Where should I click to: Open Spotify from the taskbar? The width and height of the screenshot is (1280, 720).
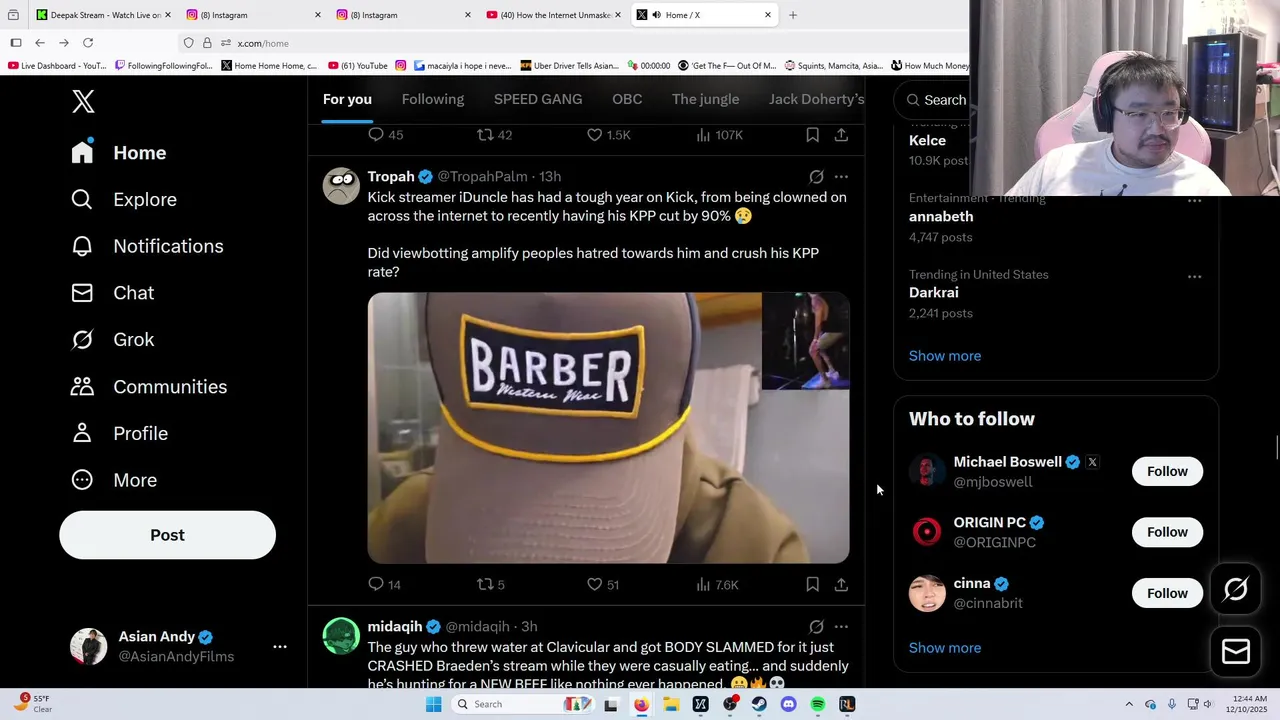(x=818, y=704)
